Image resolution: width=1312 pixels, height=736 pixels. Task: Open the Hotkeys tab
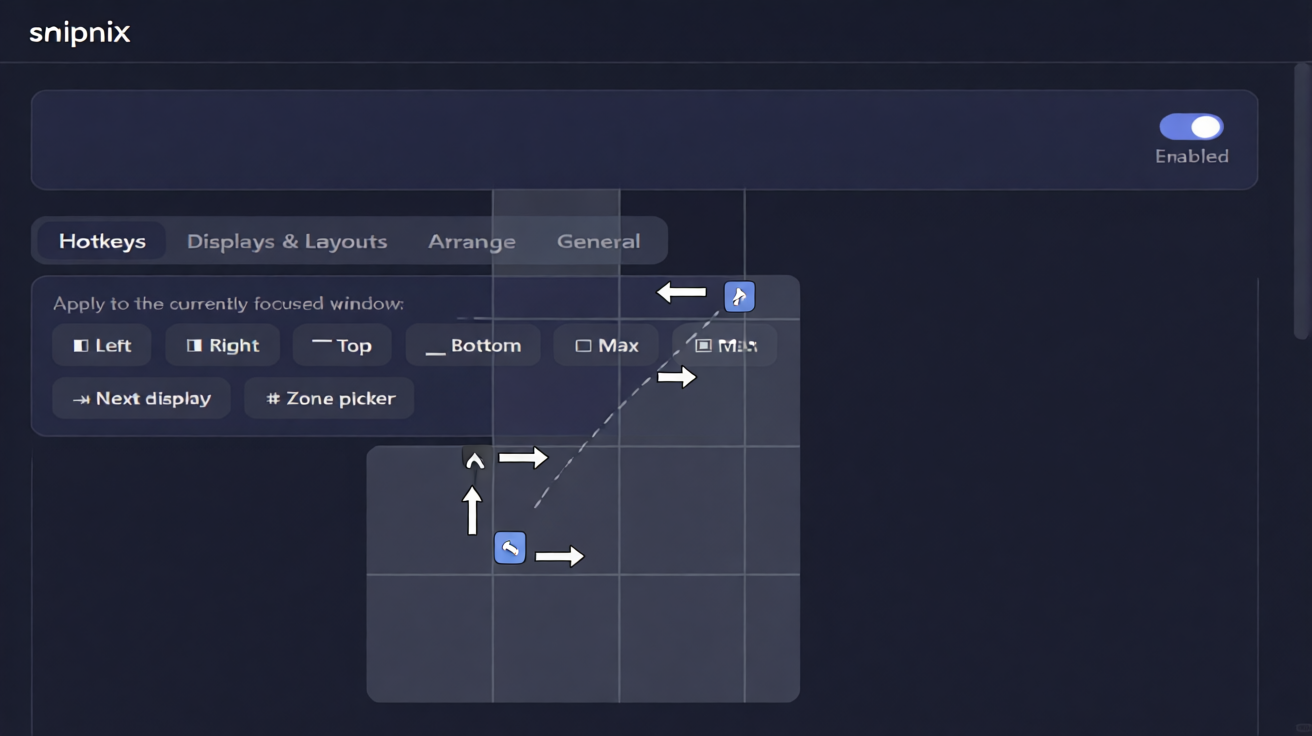point(102,241)
